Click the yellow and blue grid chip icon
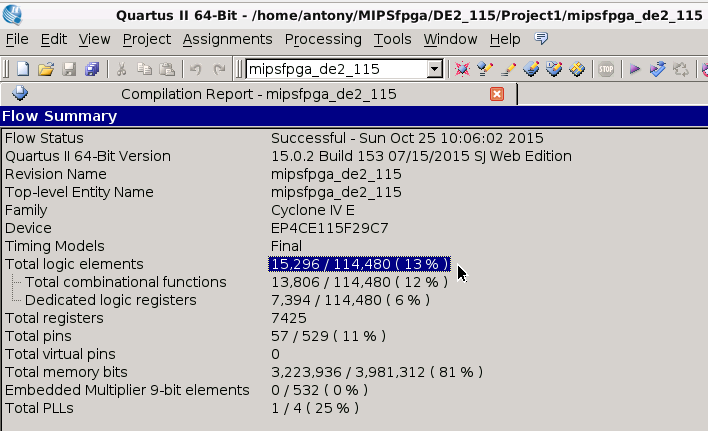Image resolution: width=708 pixels, height=431 pixels. pyautogui.click(x=577, y=69)
